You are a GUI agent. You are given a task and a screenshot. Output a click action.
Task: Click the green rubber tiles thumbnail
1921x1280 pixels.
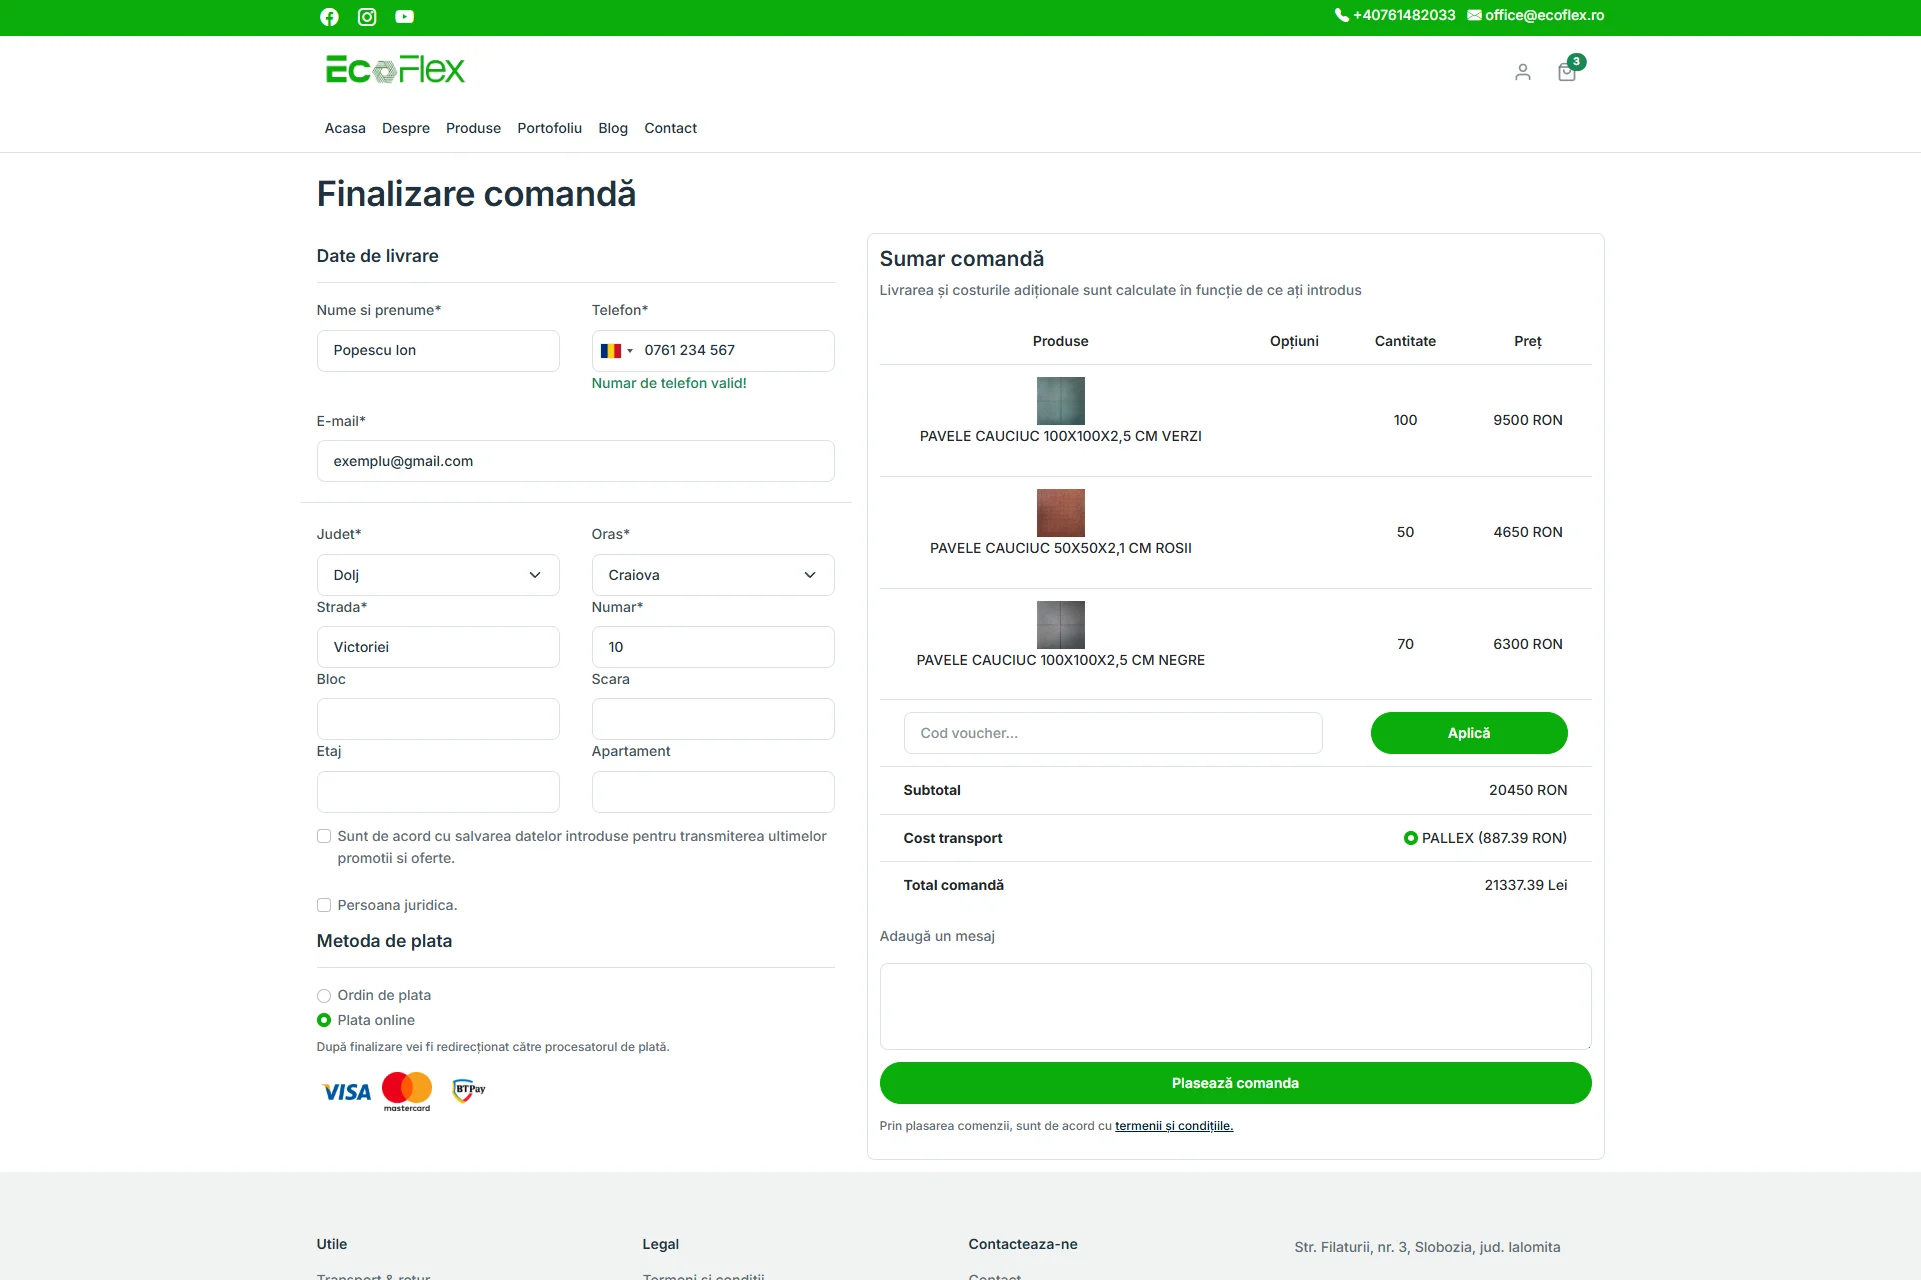1060,401
